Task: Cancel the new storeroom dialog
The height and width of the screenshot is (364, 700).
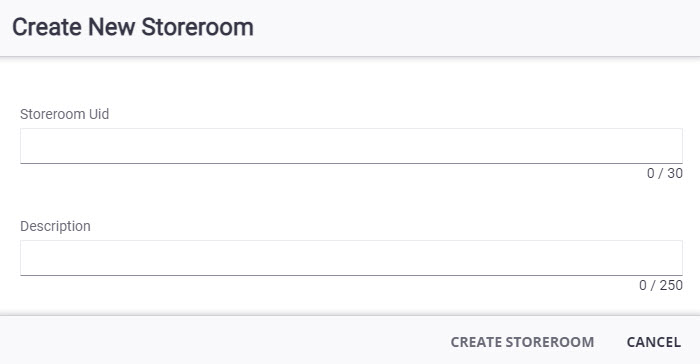Action: coord(654,342)
